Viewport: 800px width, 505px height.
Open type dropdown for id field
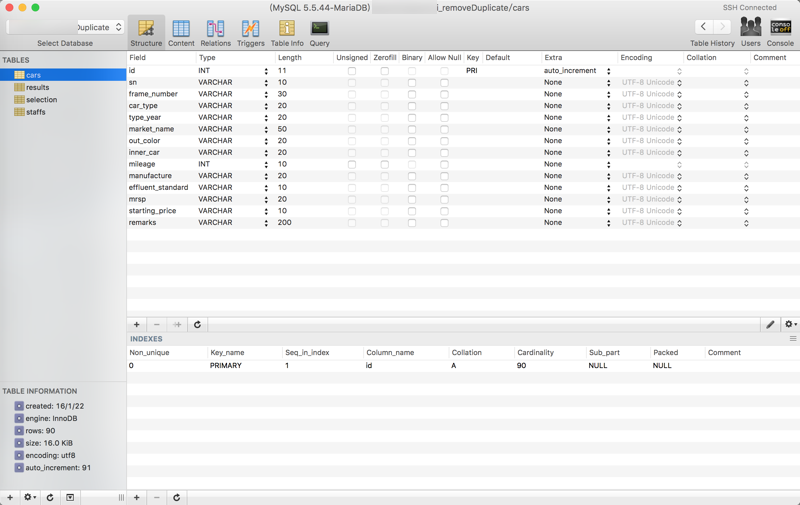[266, 71]
